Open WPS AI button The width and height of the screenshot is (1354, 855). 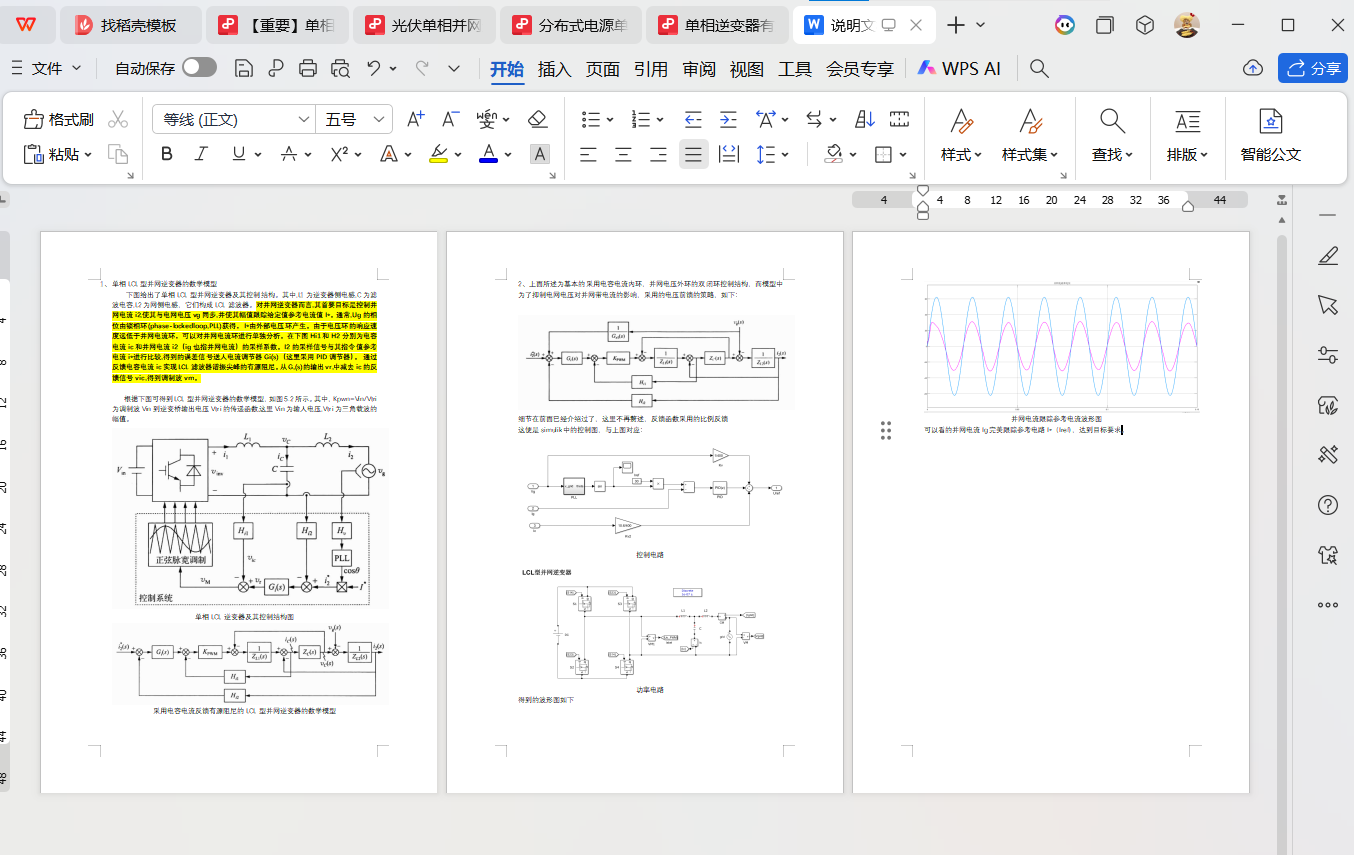[x=959, y=68]
